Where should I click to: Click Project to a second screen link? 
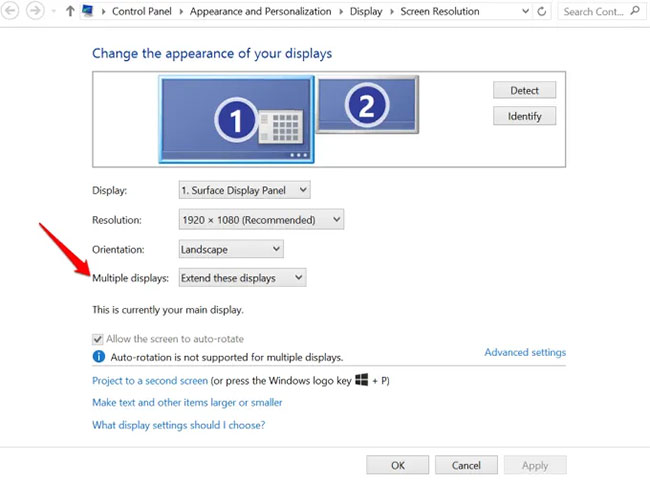pos(150,381)
